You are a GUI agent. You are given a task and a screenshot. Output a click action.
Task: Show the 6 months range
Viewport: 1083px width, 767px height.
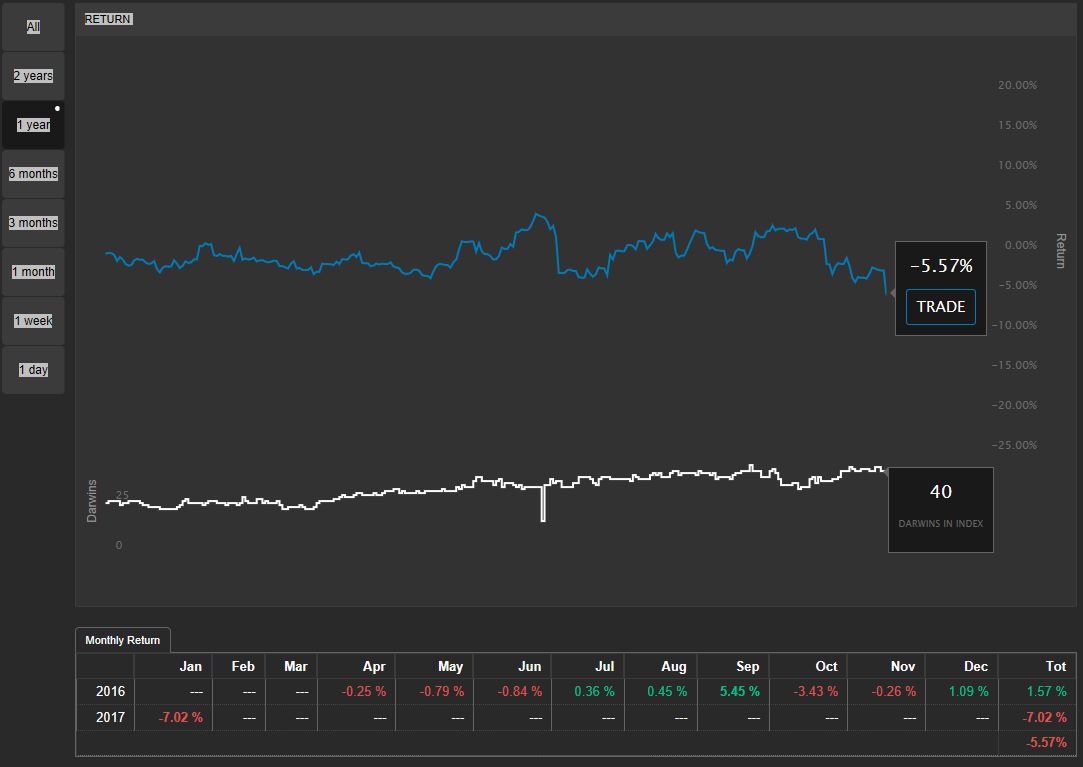click(x=33, y=174)
